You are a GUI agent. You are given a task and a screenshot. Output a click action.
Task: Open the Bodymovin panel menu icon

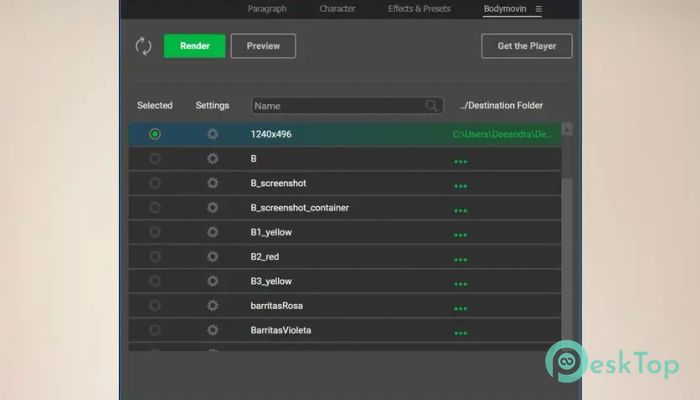(539, 9)
